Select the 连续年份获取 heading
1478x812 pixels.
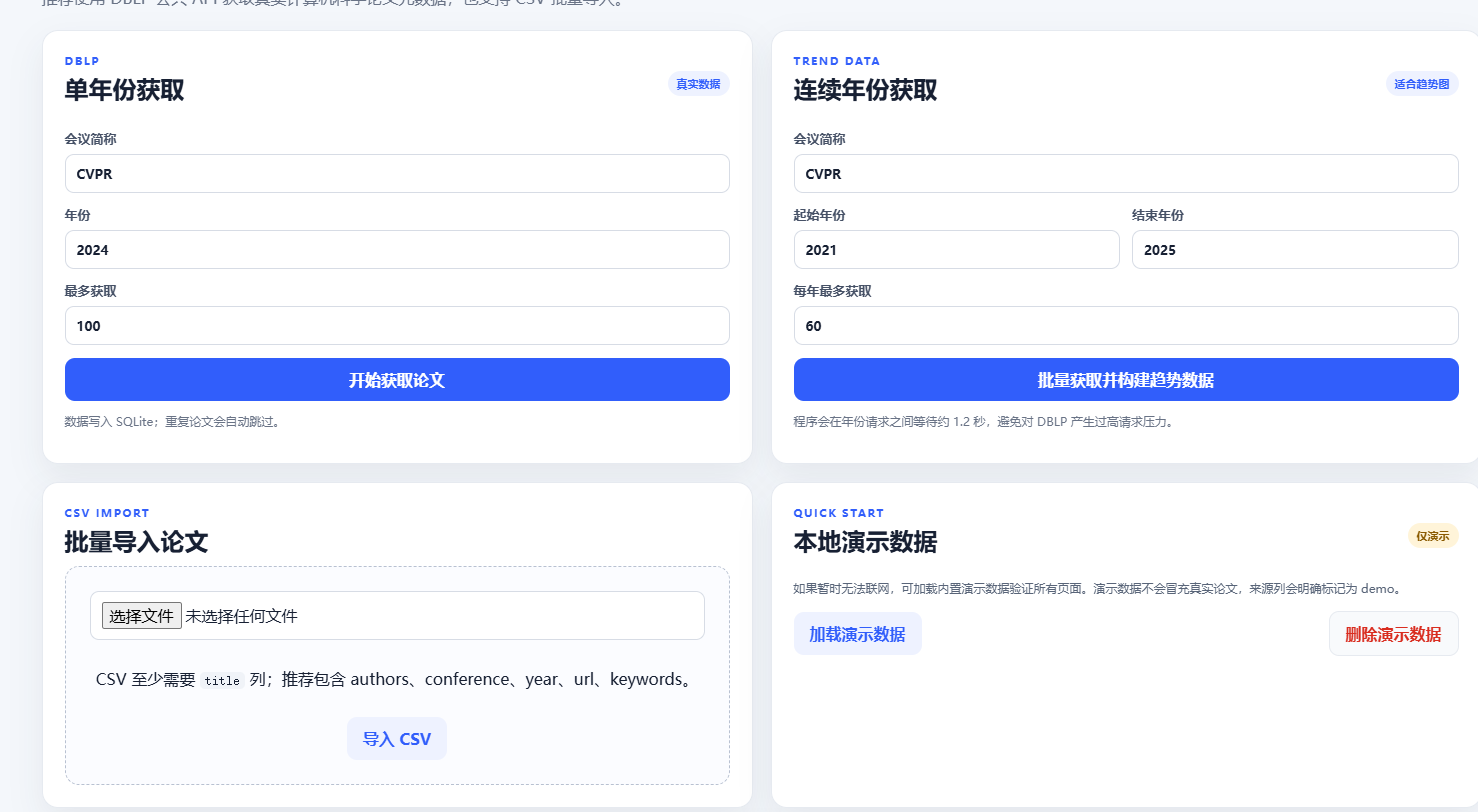point(866,90)
